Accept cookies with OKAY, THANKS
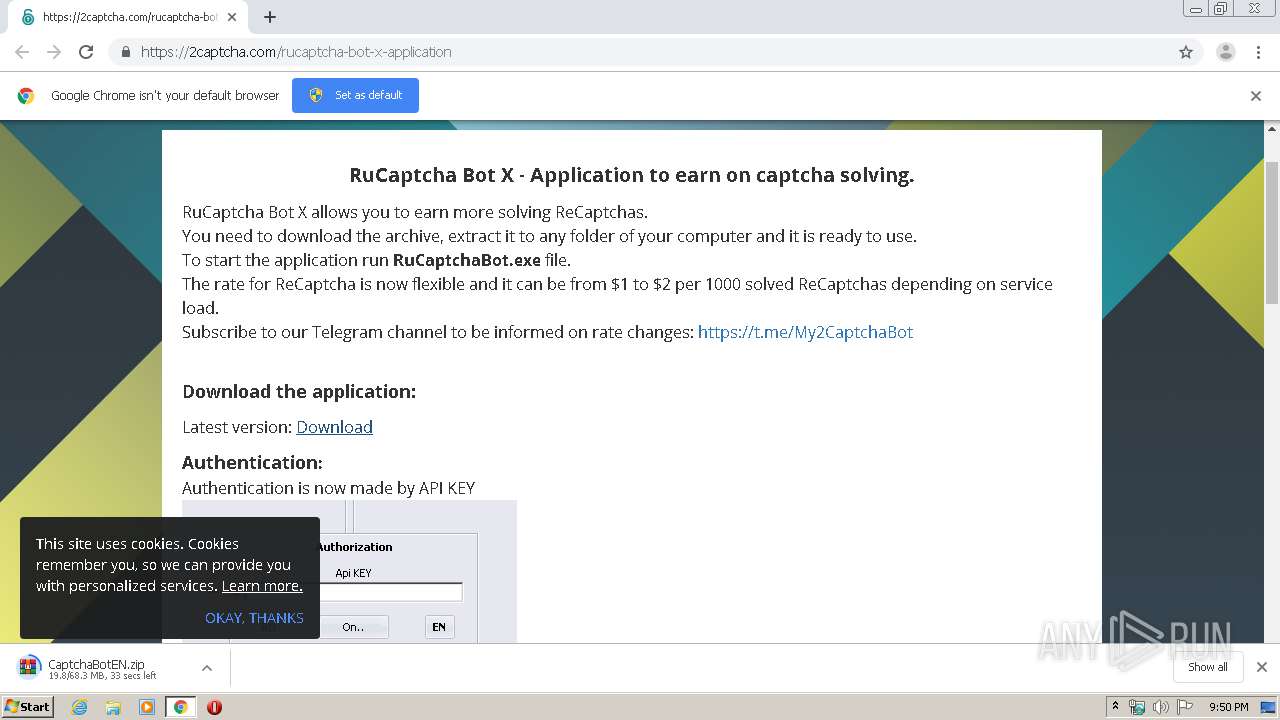The height and width of the screenshot is (720, 1280). 254,618
